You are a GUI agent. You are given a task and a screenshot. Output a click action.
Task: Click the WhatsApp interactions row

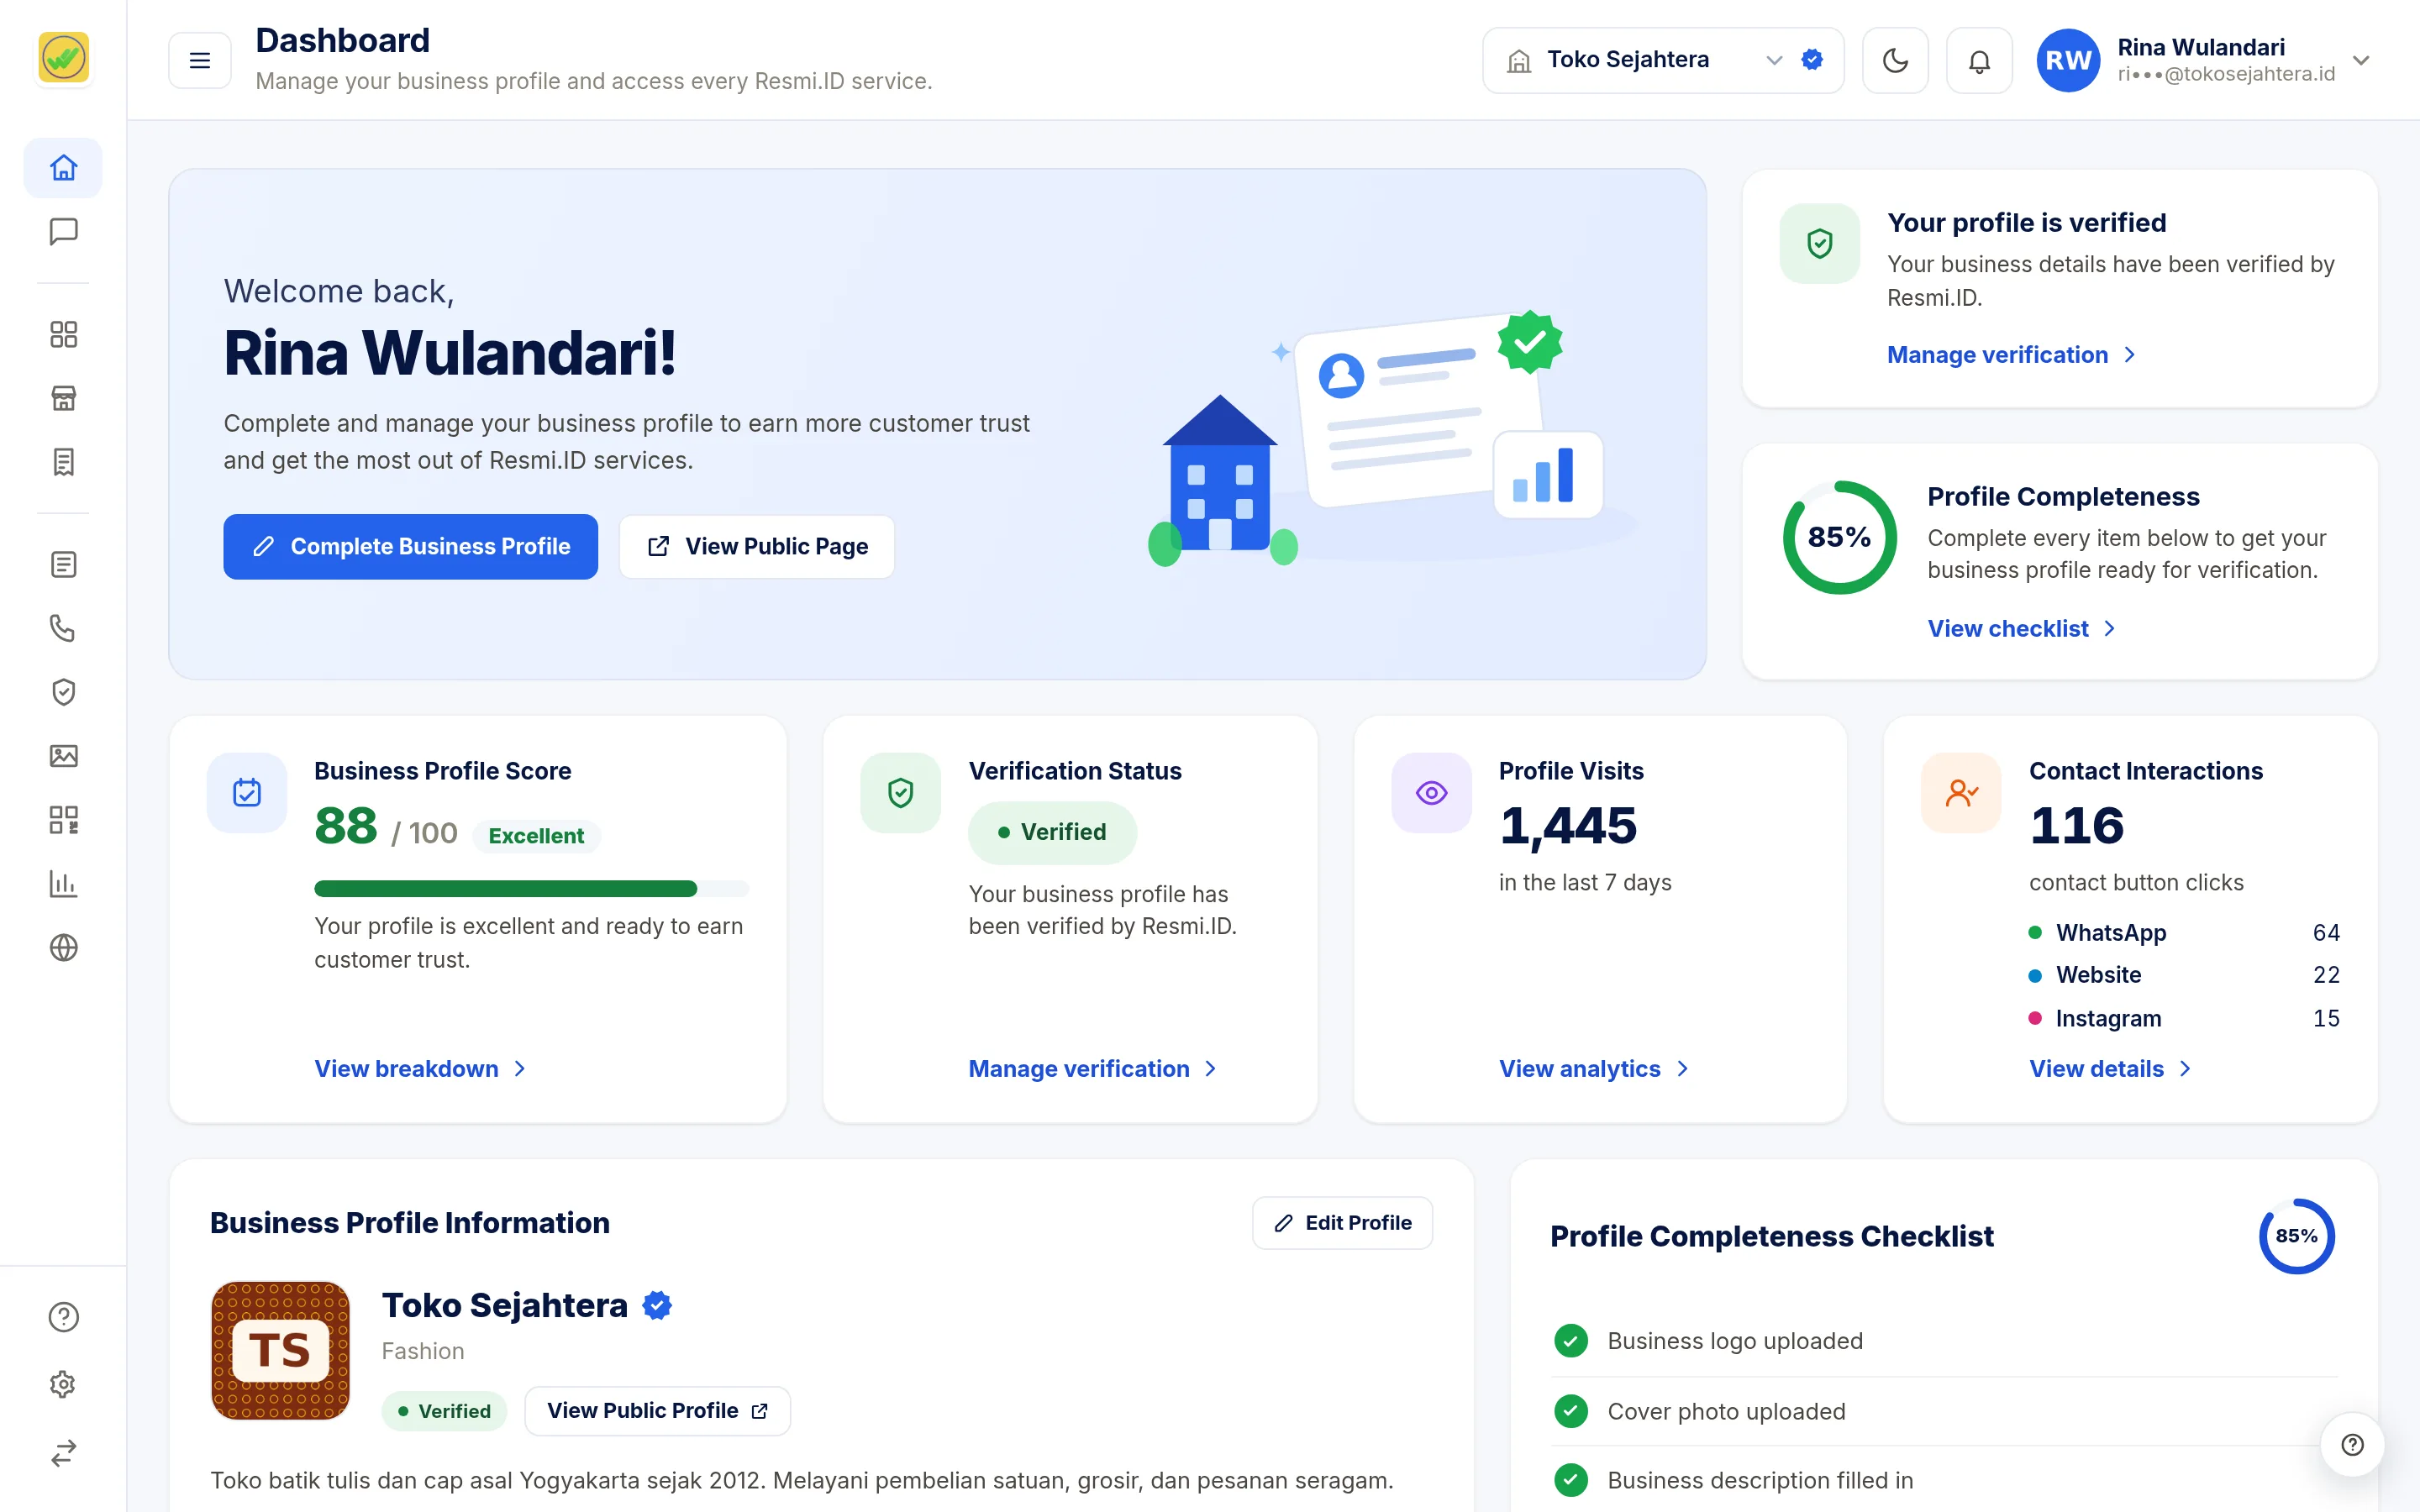[x=2184, y=932]
